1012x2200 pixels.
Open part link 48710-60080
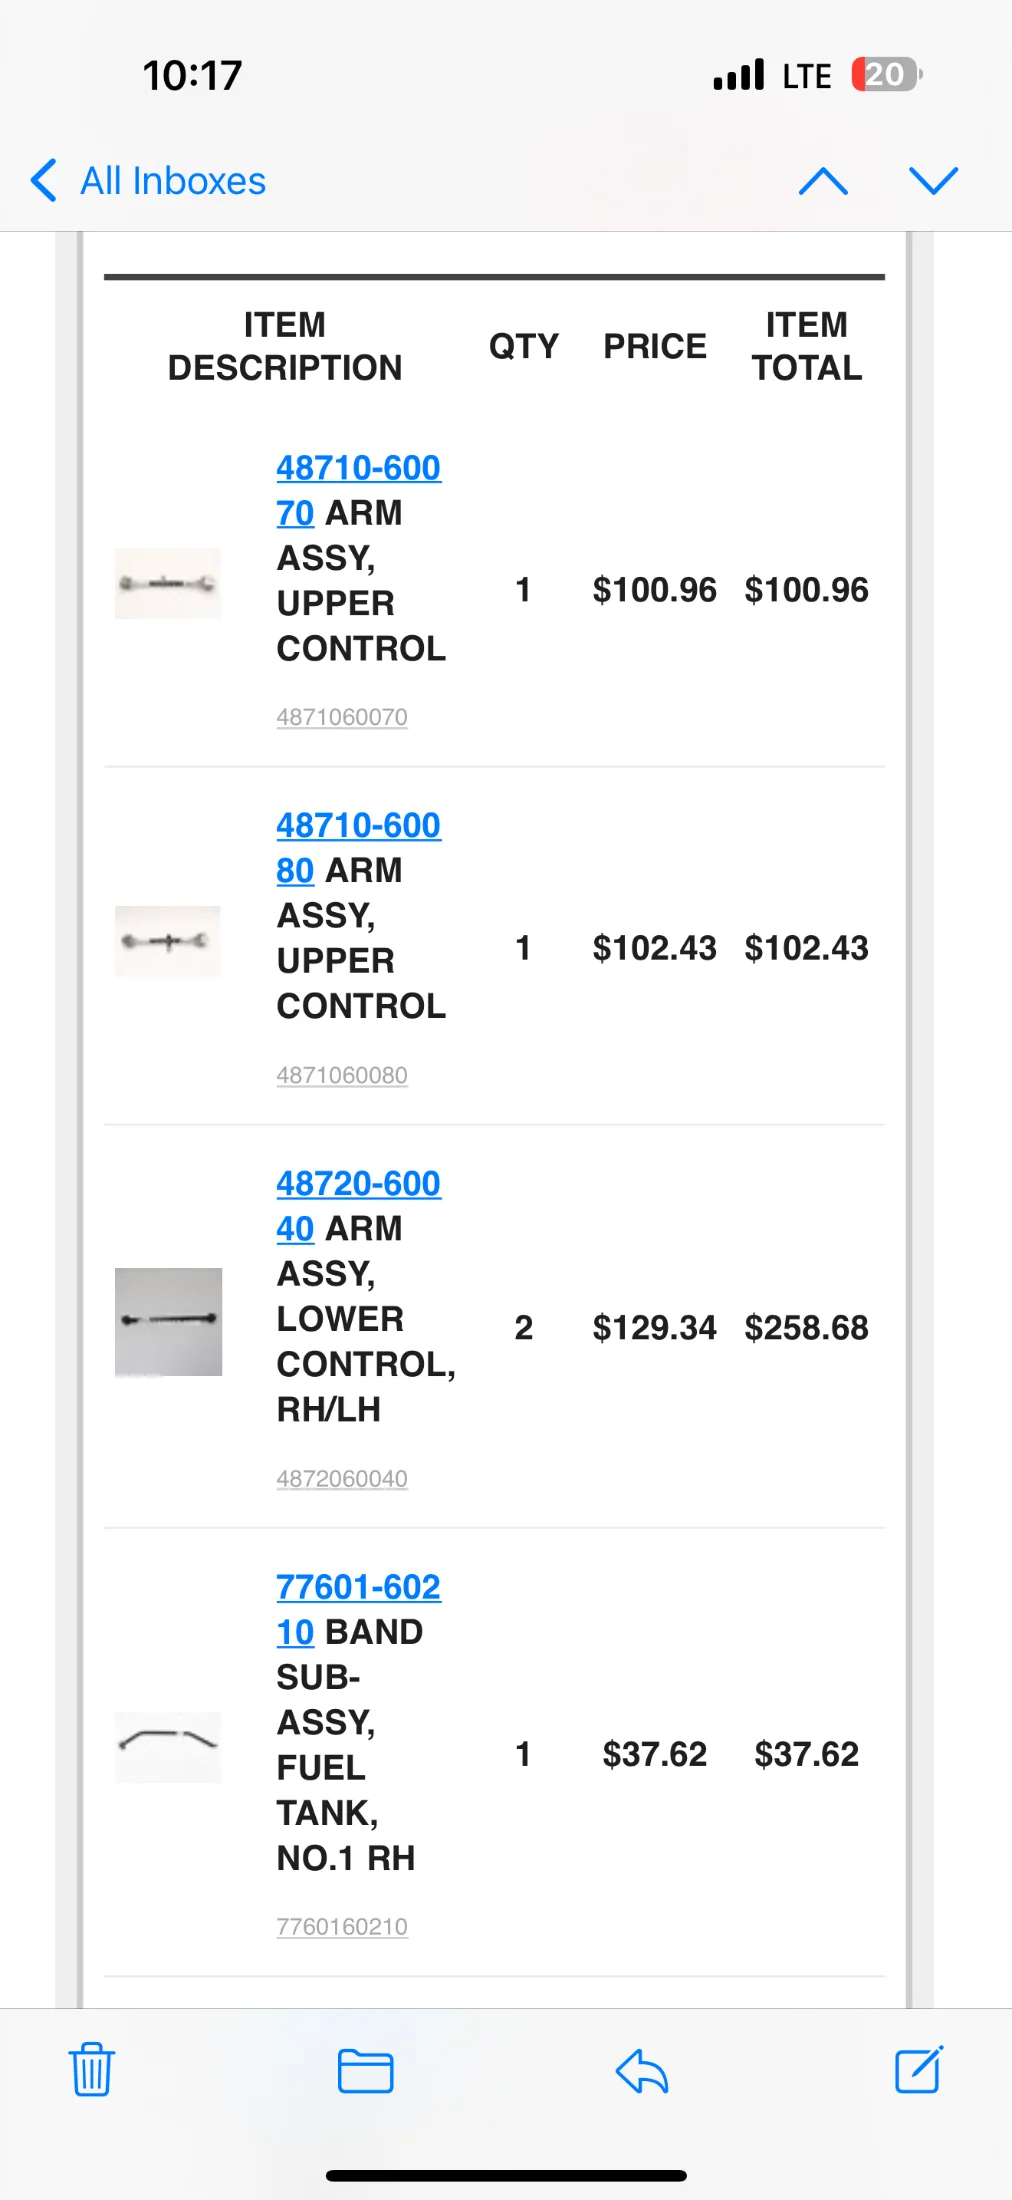357,826
